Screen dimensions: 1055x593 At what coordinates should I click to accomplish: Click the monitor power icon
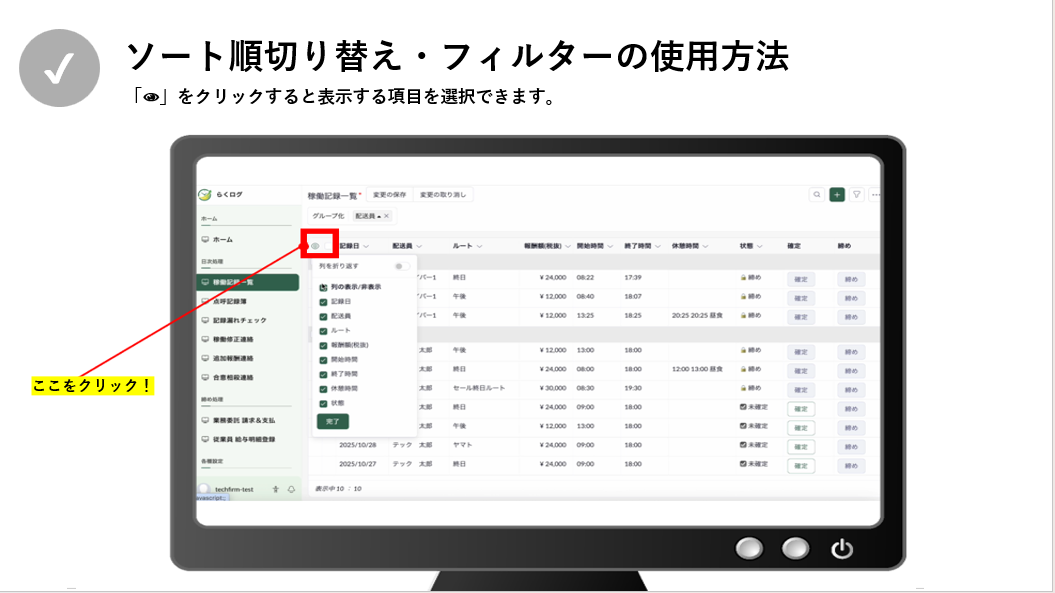tap(842, 548)
